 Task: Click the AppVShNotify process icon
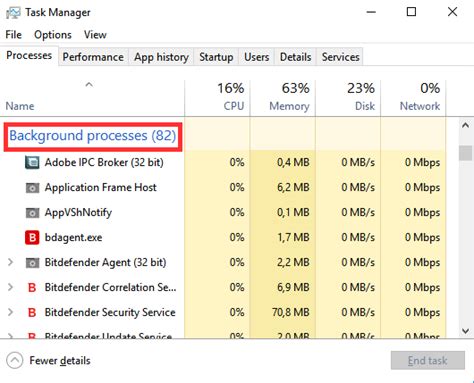click(x=32, y=213)
